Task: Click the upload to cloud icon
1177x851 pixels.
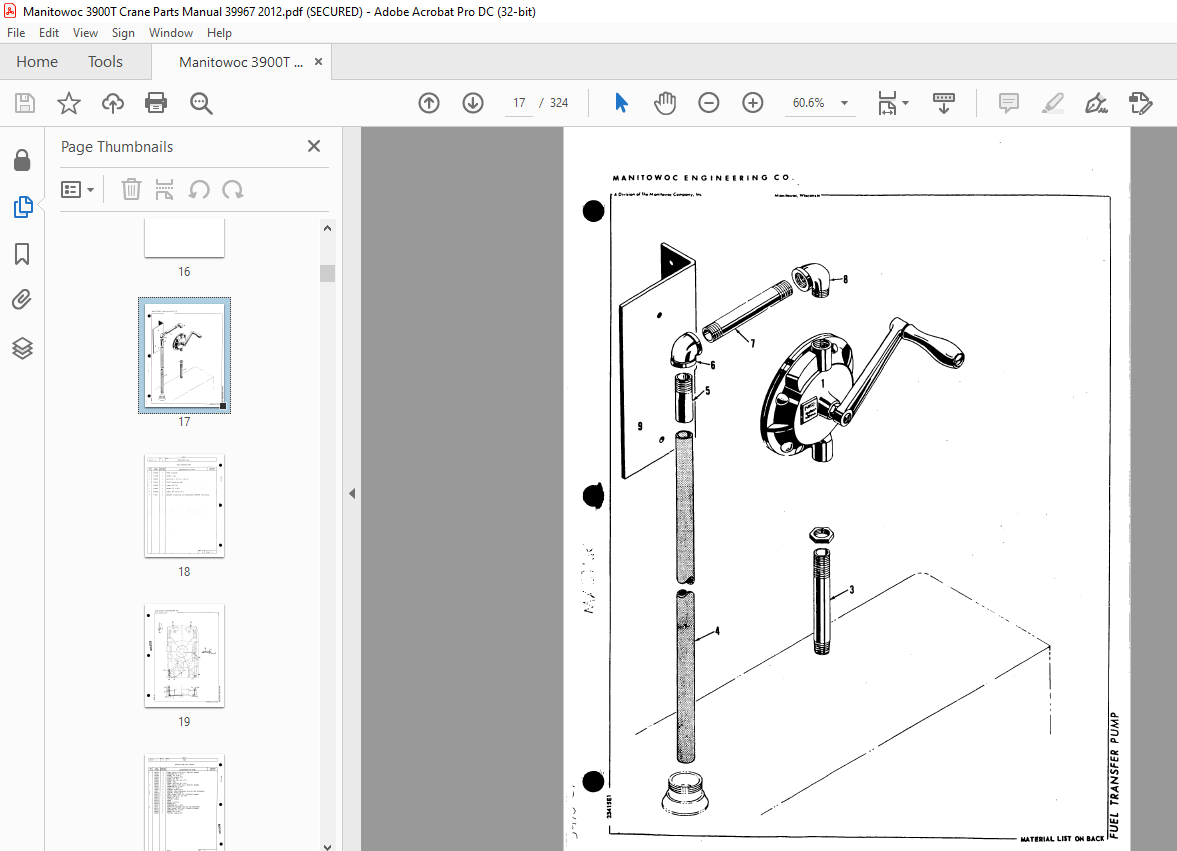Action: click(113, 103)
